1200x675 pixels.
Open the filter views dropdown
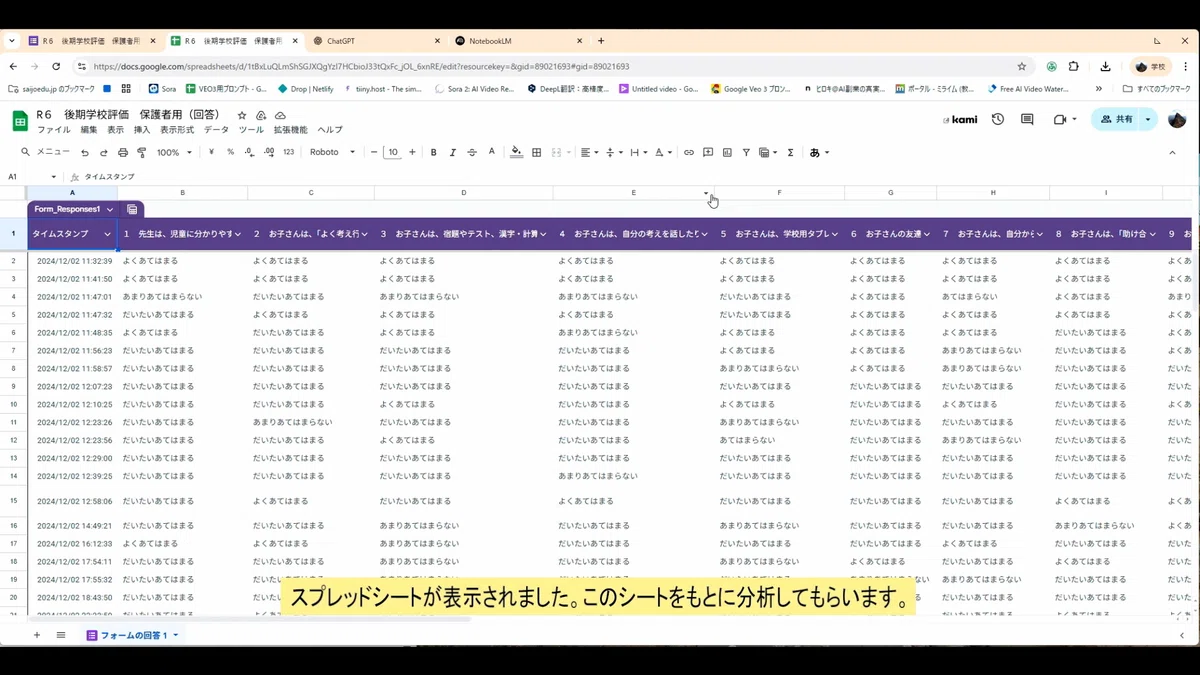(x=768, y=153)
